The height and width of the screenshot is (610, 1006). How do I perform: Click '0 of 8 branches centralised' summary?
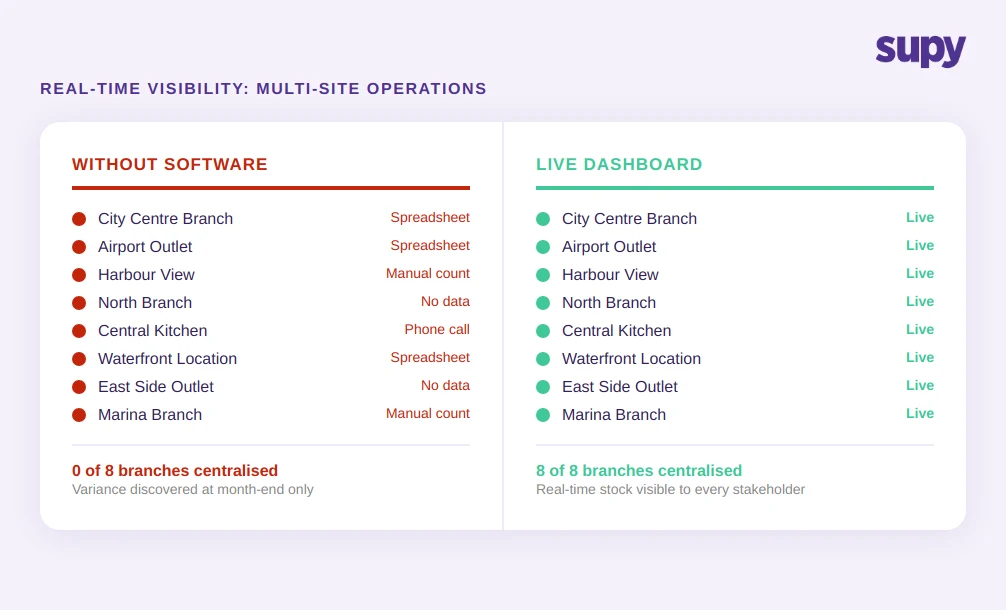click(x=175, y=471)
